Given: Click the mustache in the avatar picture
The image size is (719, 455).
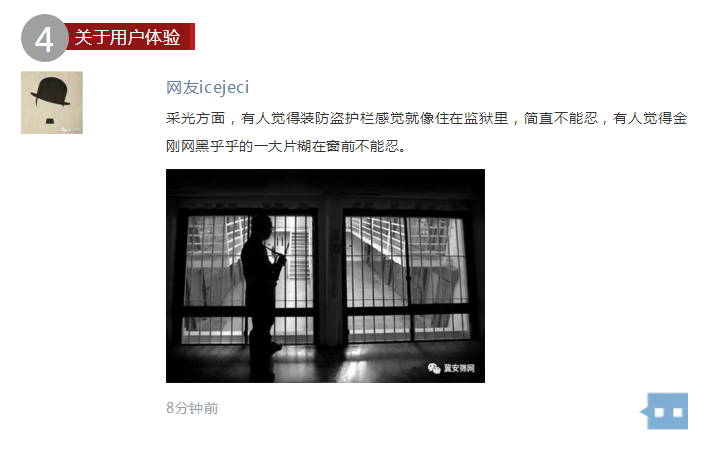Looking at the screenshot, I should [x=50, y=121].
